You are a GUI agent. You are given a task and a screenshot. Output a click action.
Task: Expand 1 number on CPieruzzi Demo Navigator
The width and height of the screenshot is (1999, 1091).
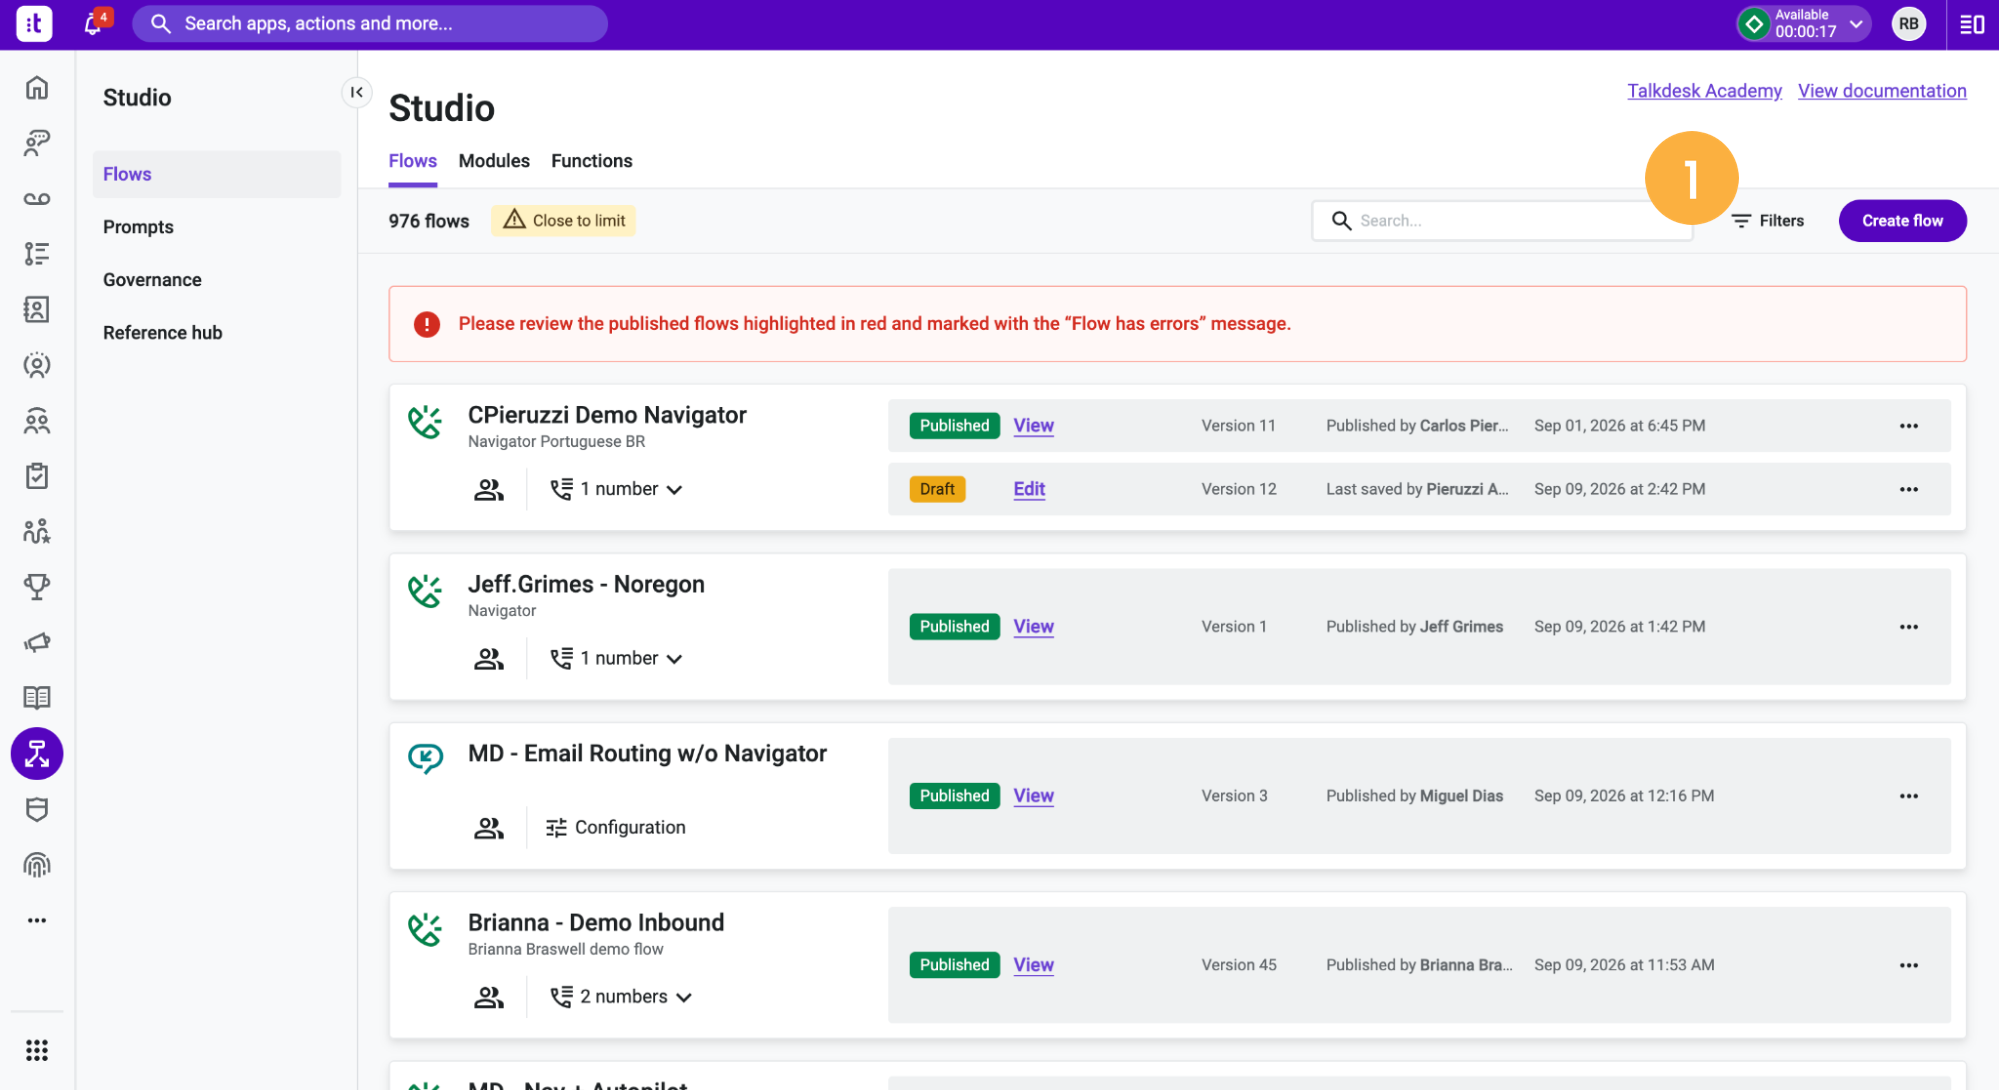pos(616,489)
